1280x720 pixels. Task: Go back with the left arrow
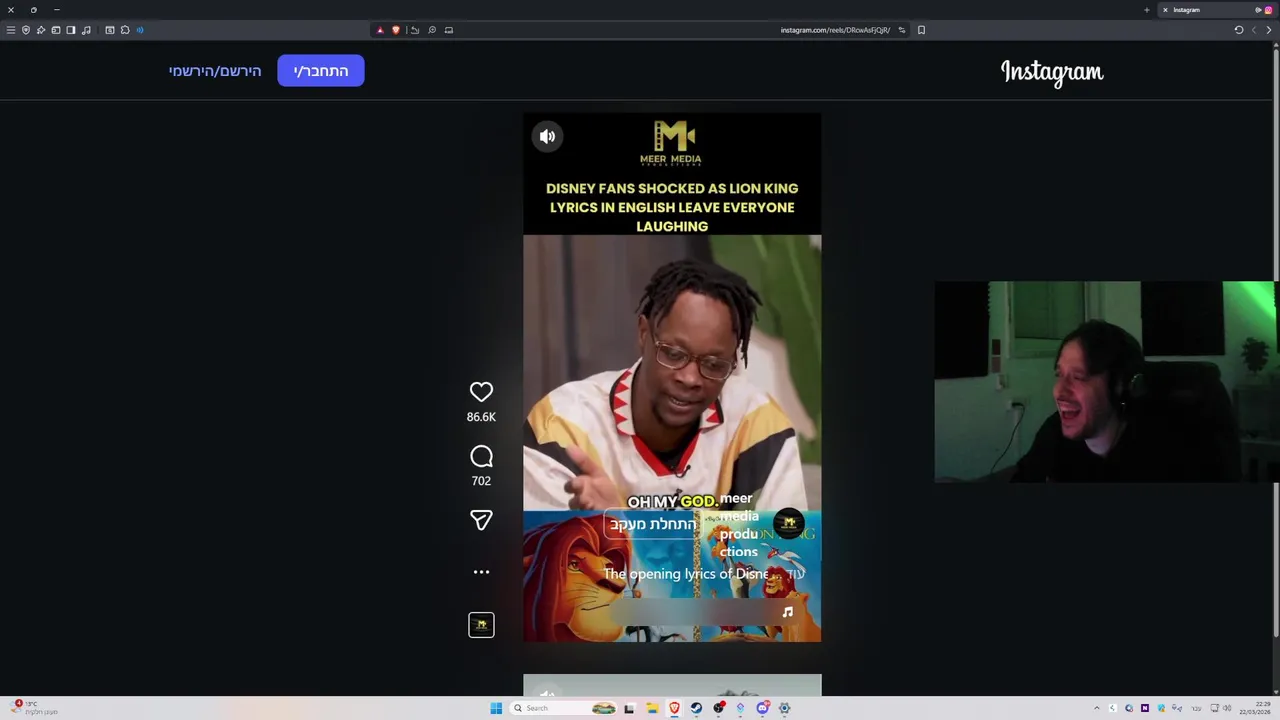click(1254, 30)
